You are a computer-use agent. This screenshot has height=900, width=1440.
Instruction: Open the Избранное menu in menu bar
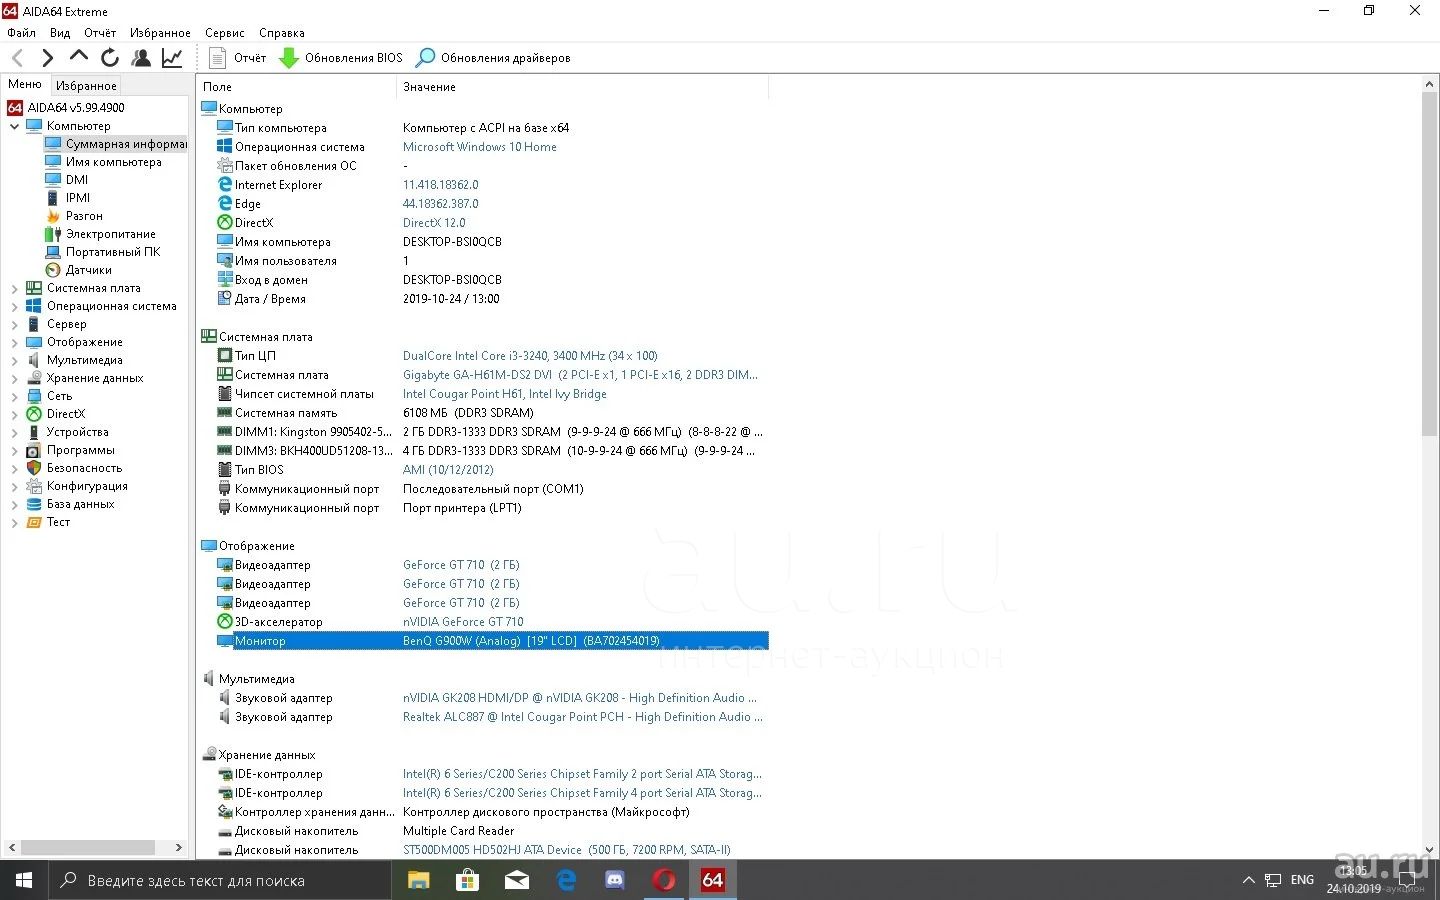coord(160,33)
